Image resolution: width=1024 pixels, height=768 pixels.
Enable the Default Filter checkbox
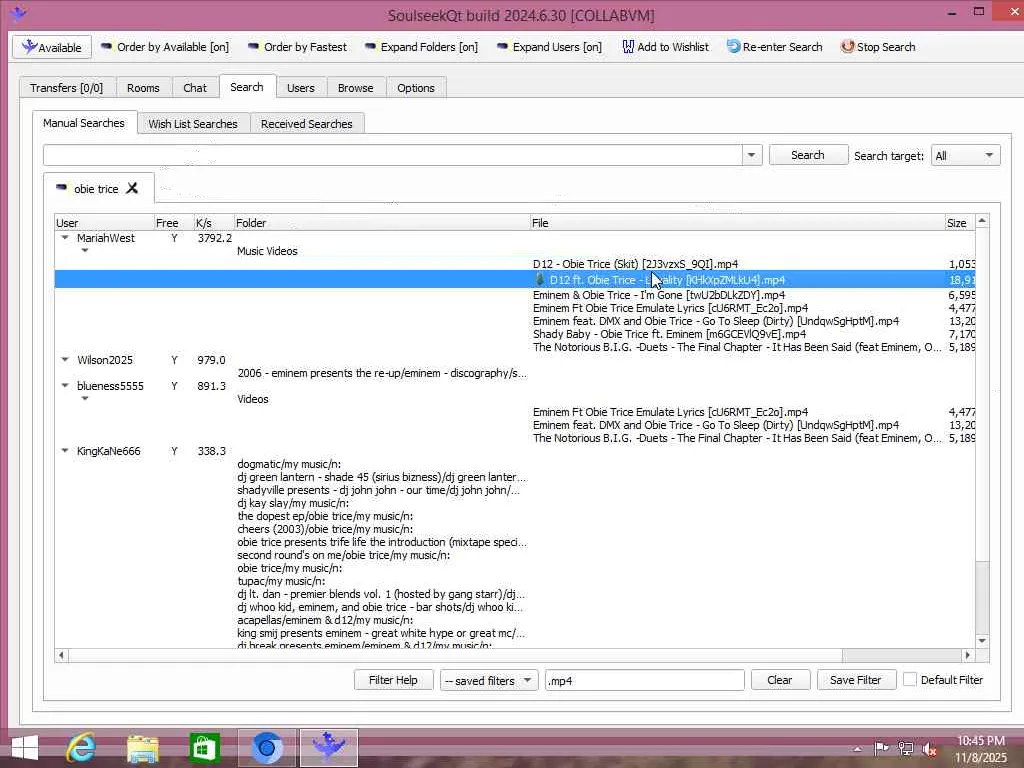(x=910, y=679)
